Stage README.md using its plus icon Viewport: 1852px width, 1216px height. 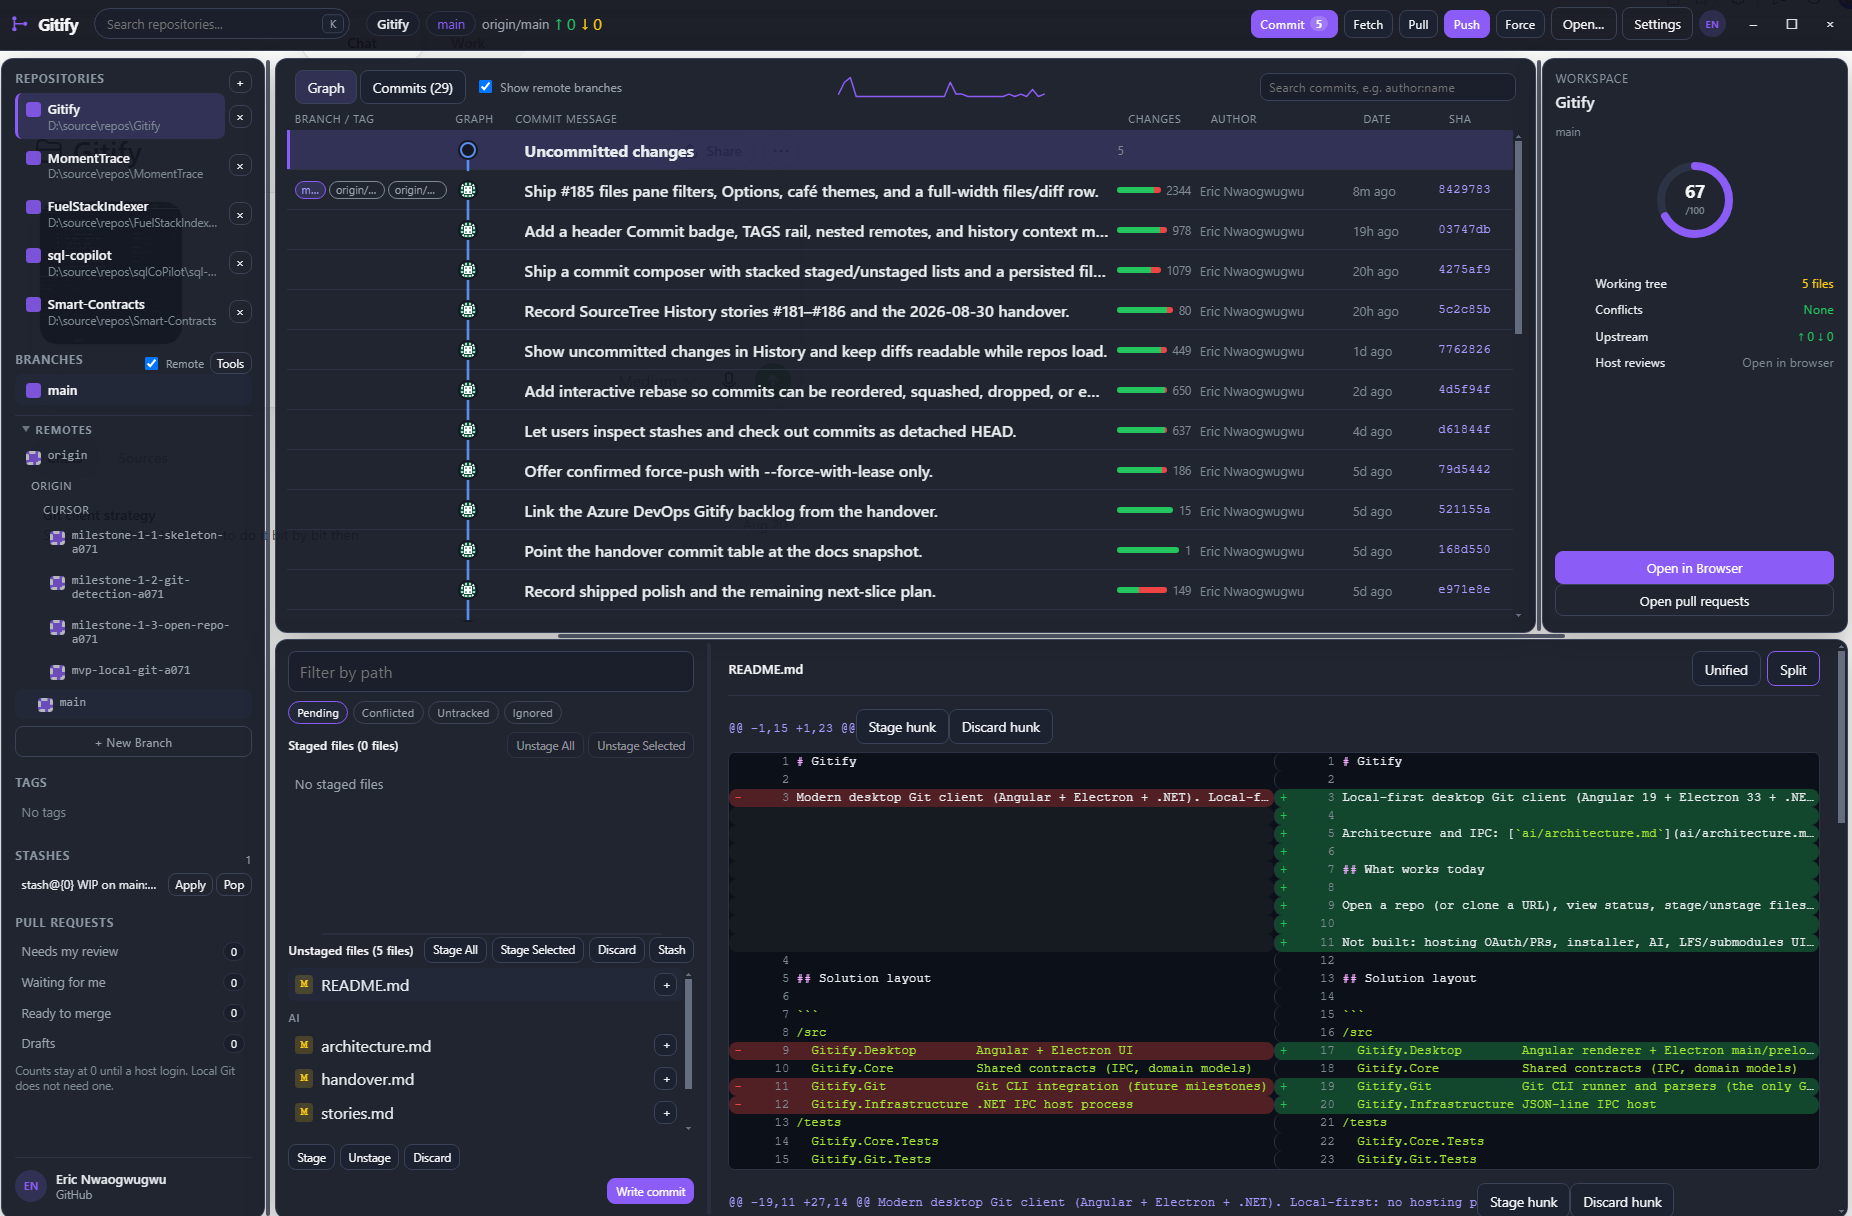[x=666, y=986]
